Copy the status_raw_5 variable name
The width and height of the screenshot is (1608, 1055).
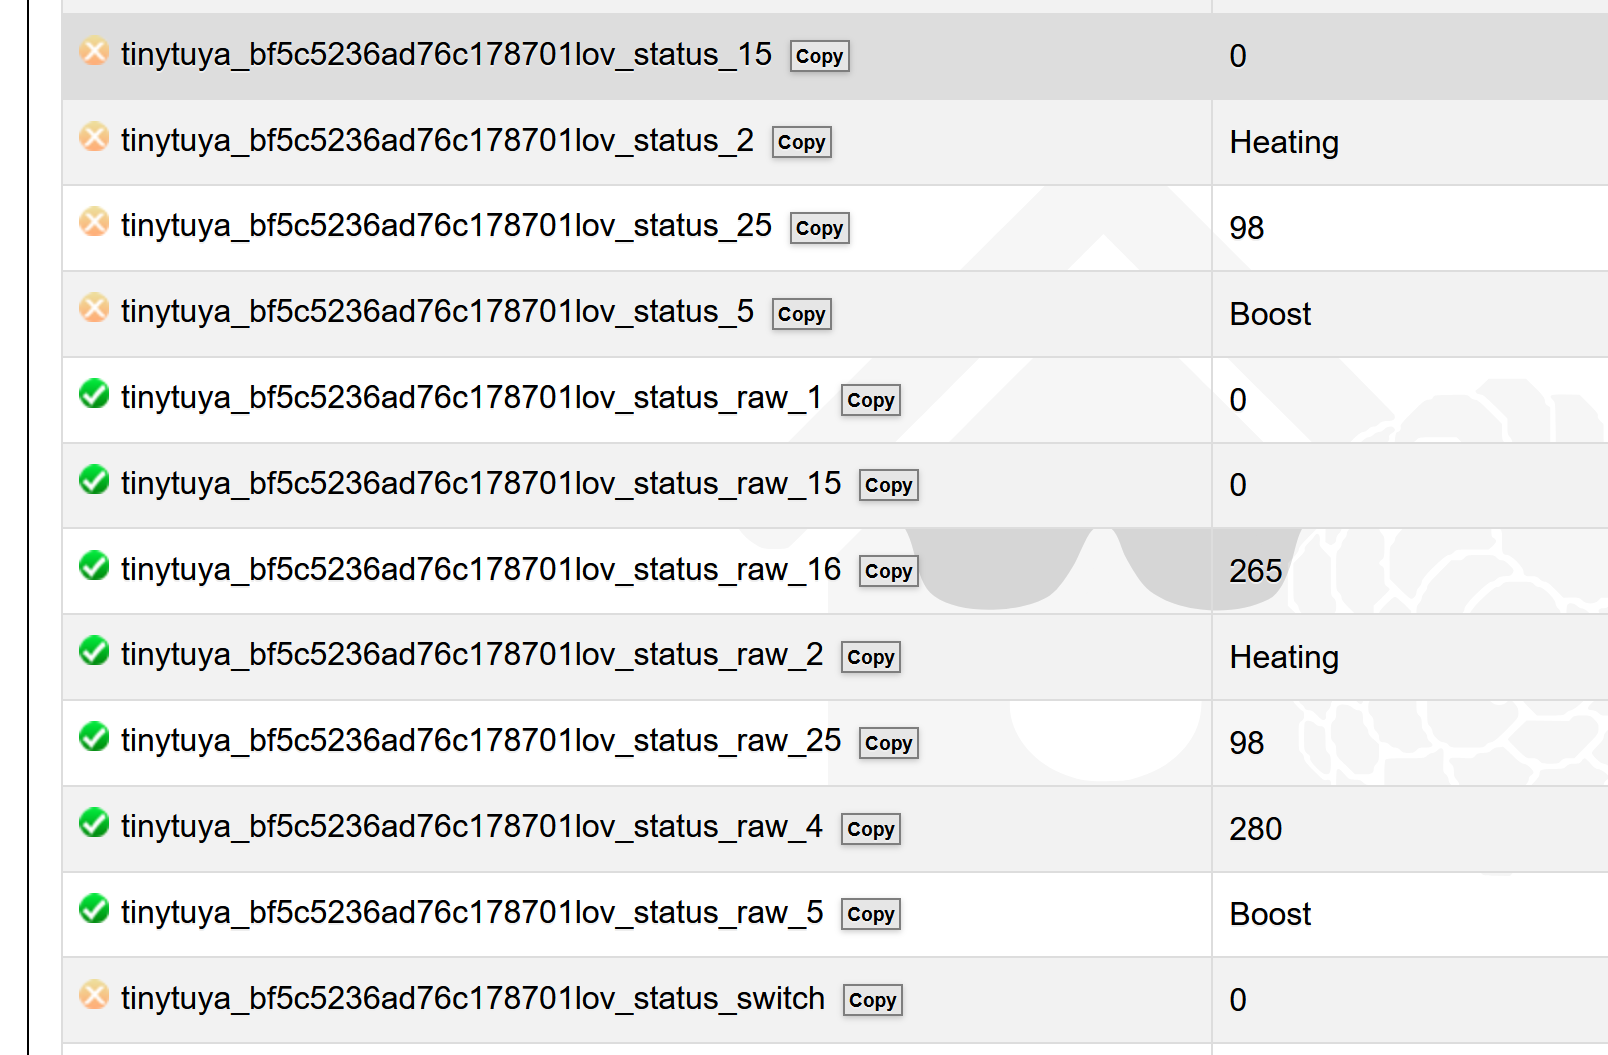[x=870, y=915]
